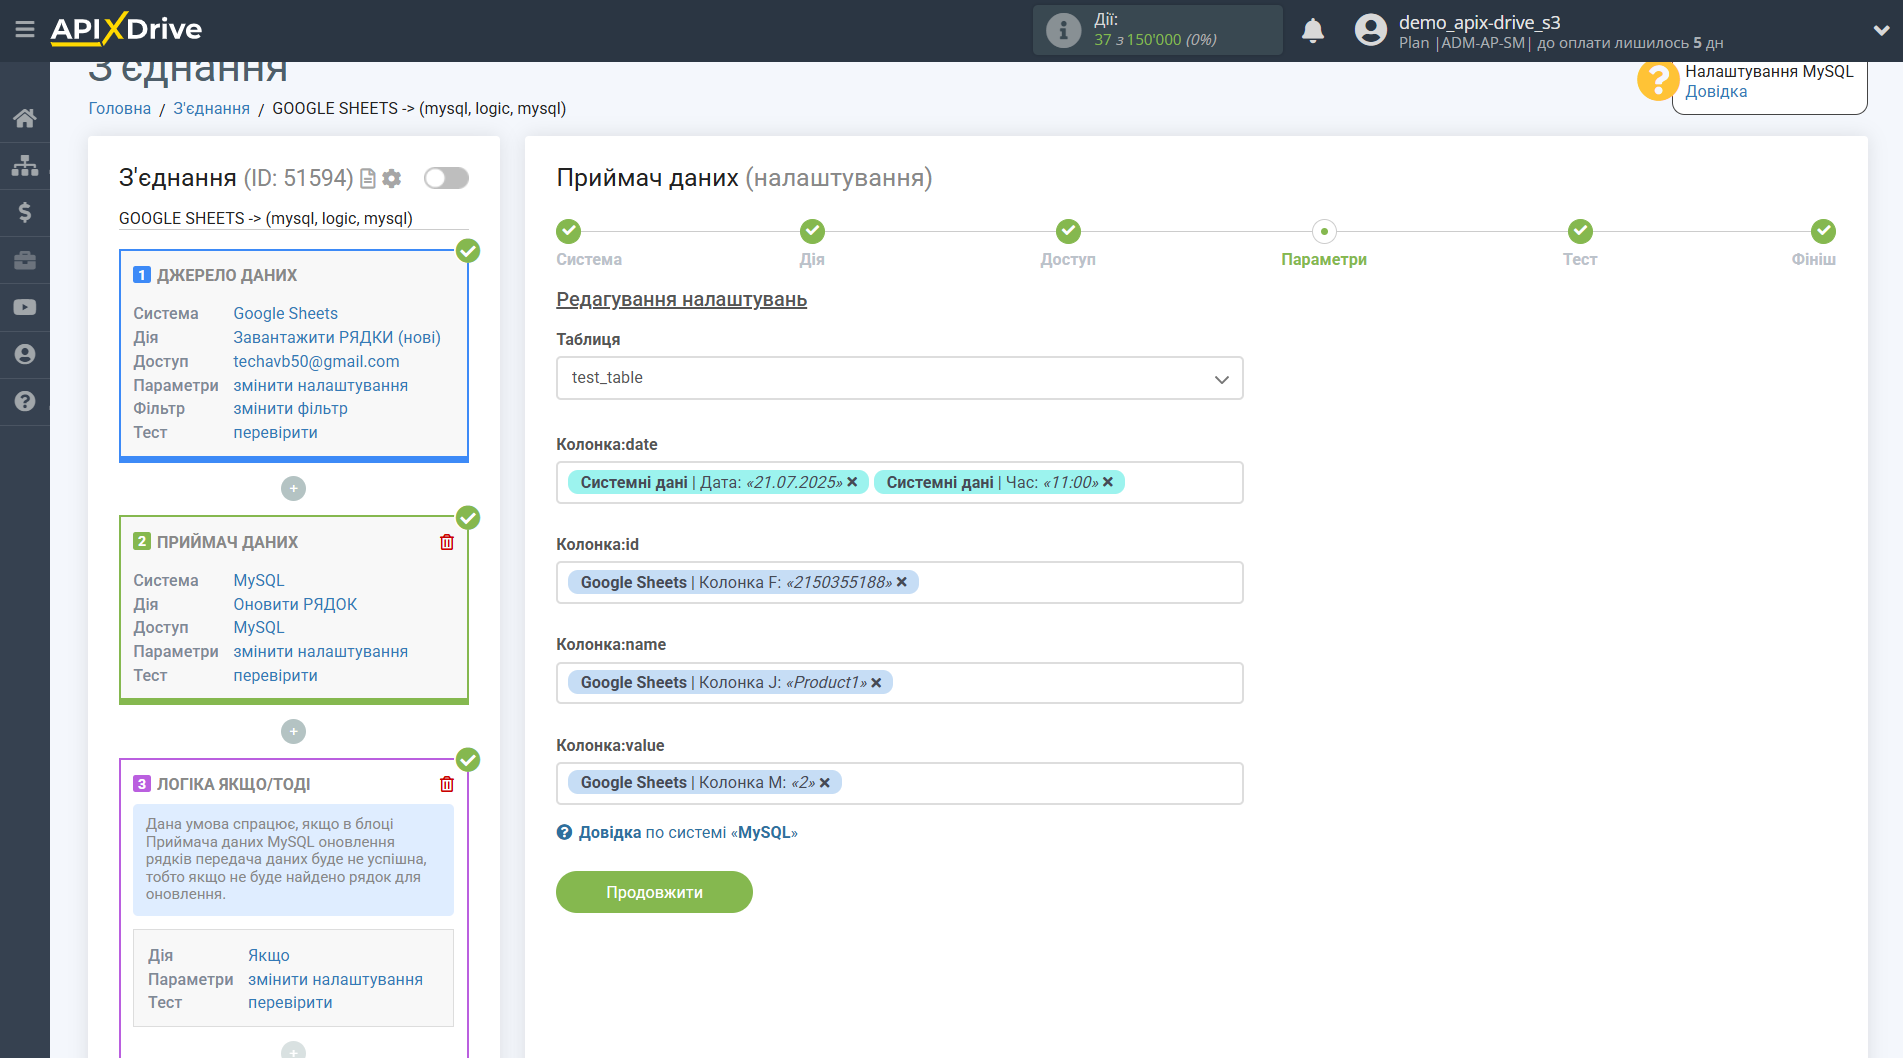Click the ДЖЕРЕЛО ДАНИХ block header
This screenshot has height=1058, width=1903.
(x=226, y=275)
